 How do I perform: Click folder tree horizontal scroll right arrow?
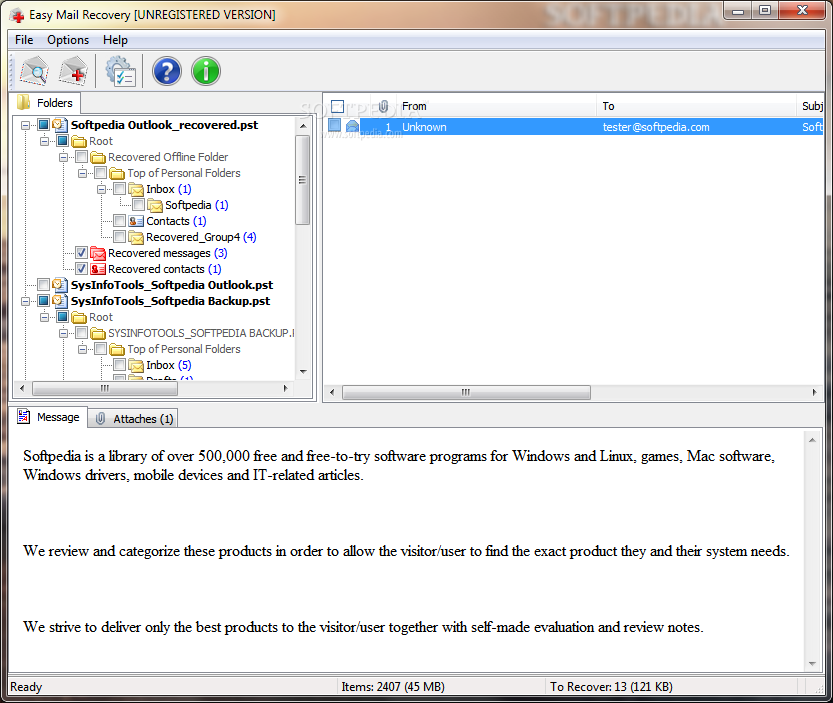click(286, 388)
